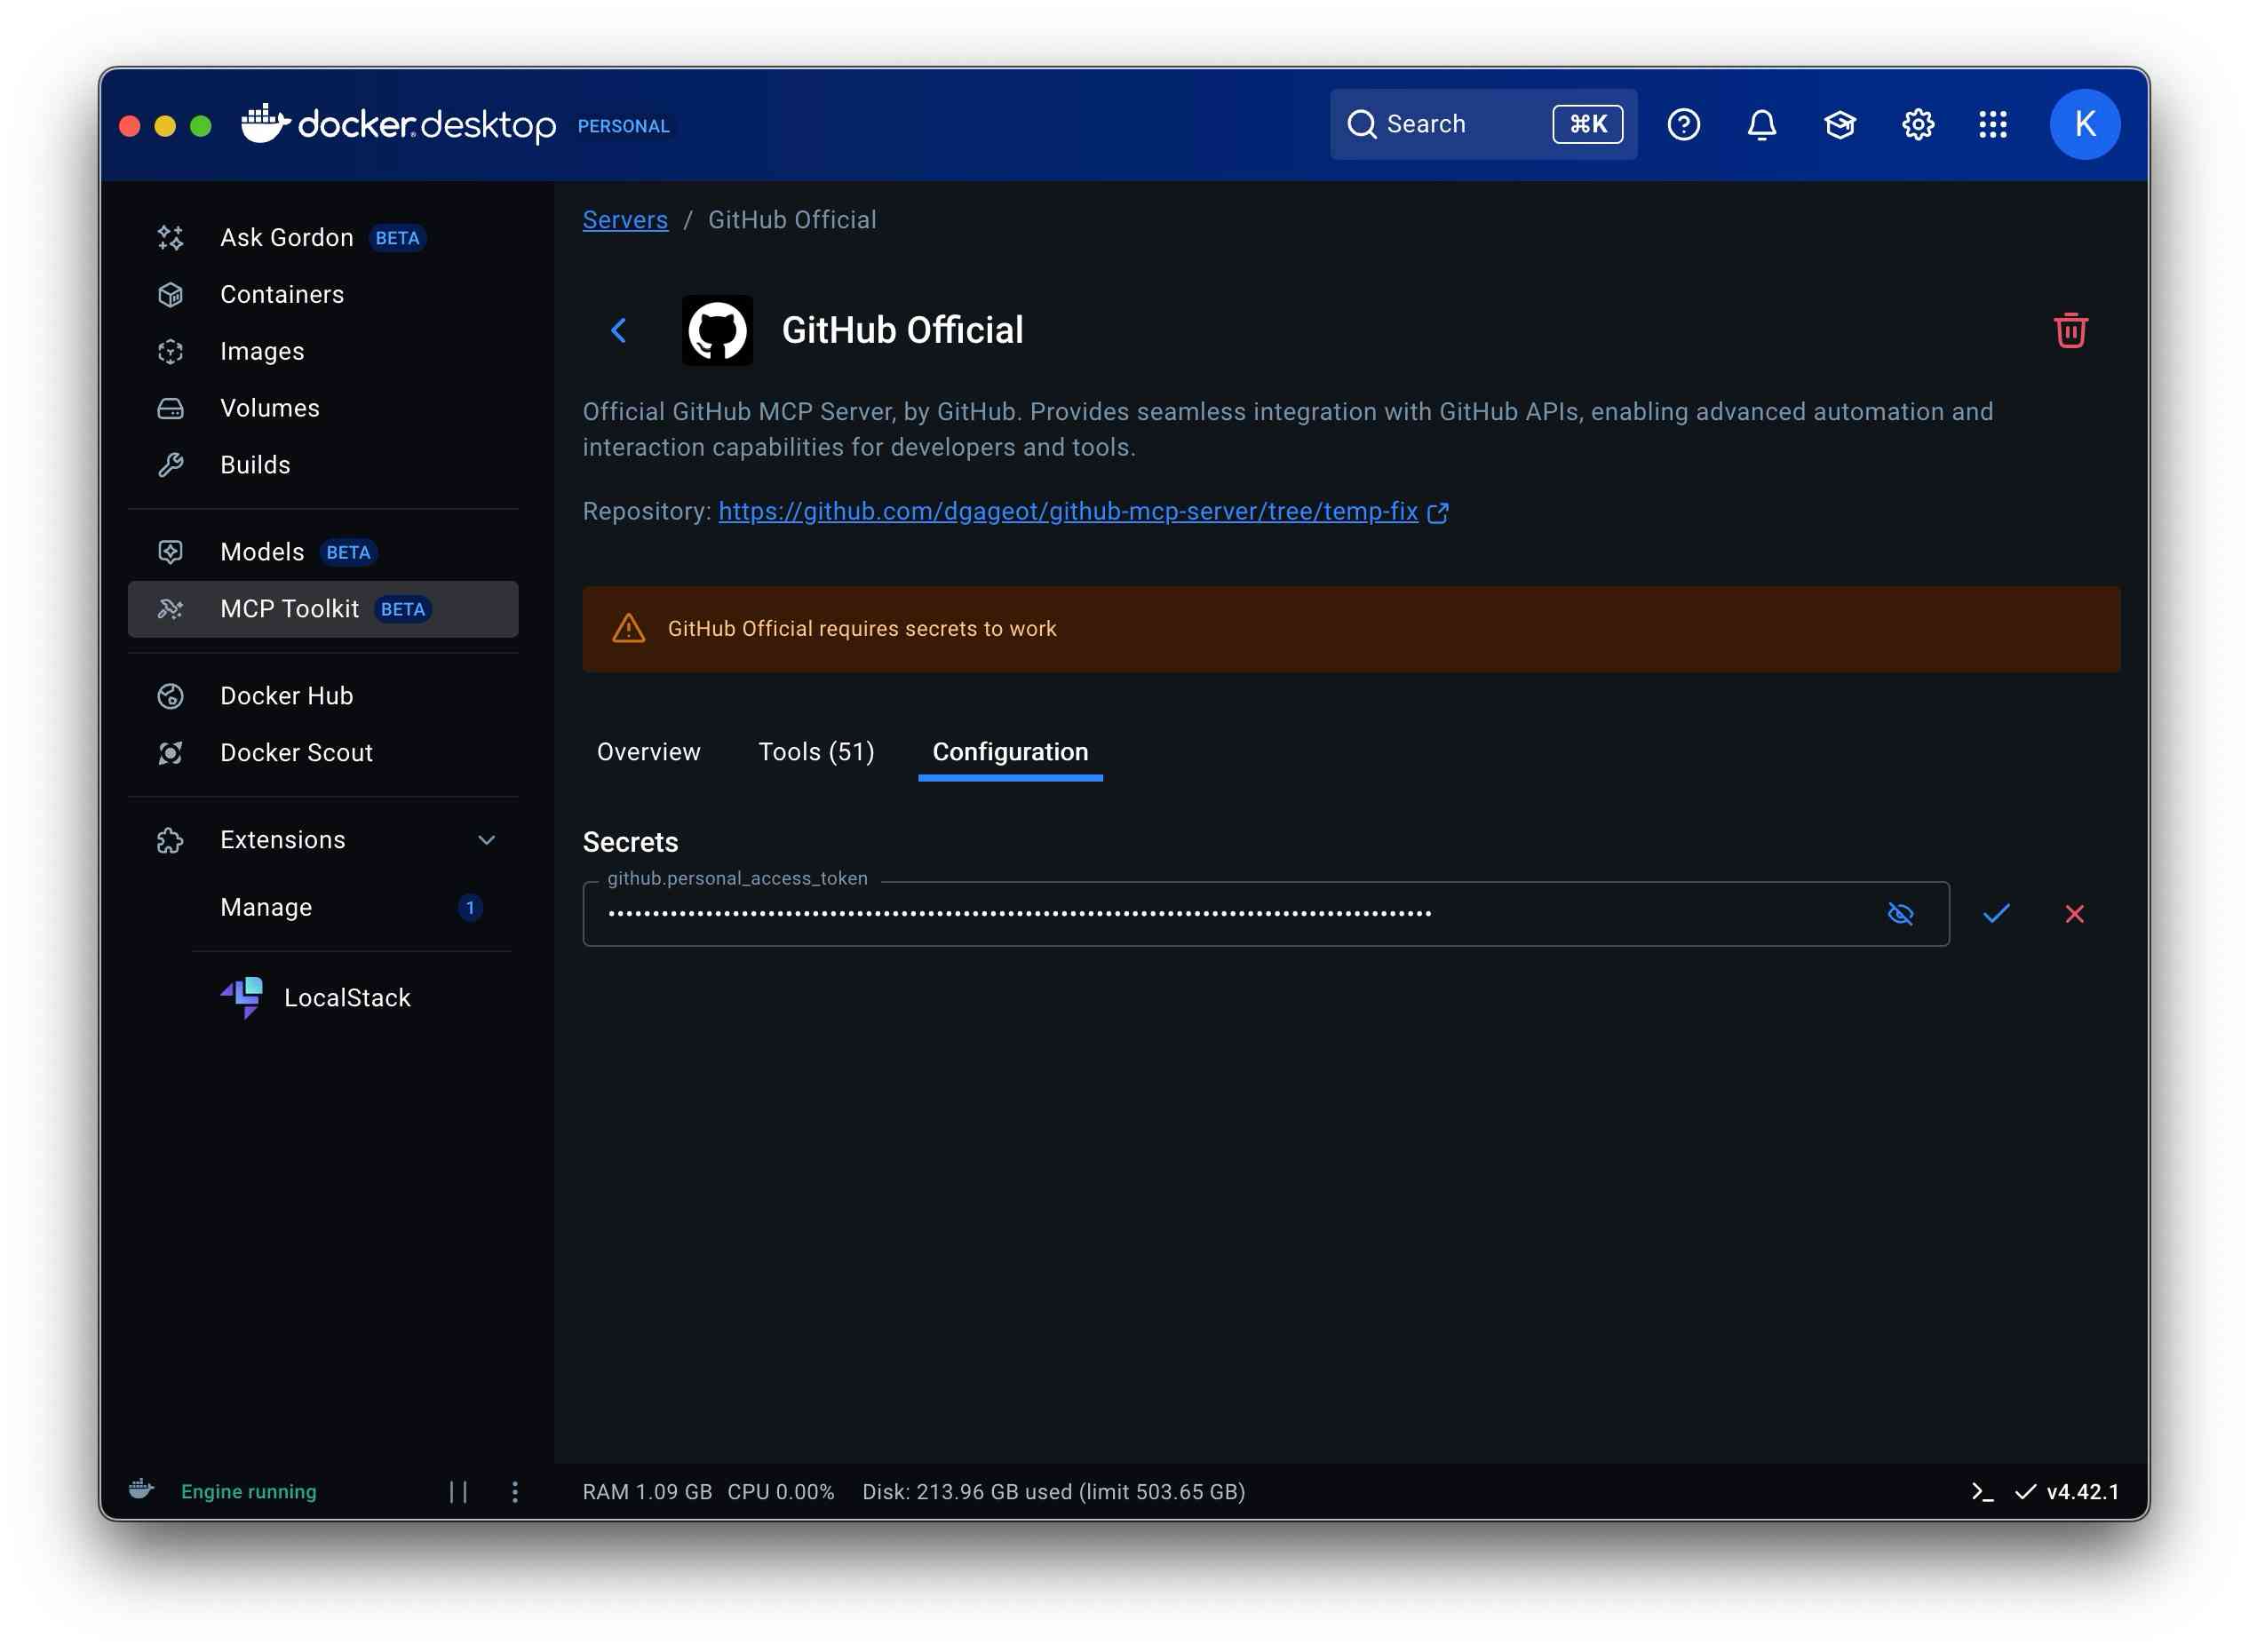
Task: Open the help question mark icon
Action: click(x=1683, y=125)
